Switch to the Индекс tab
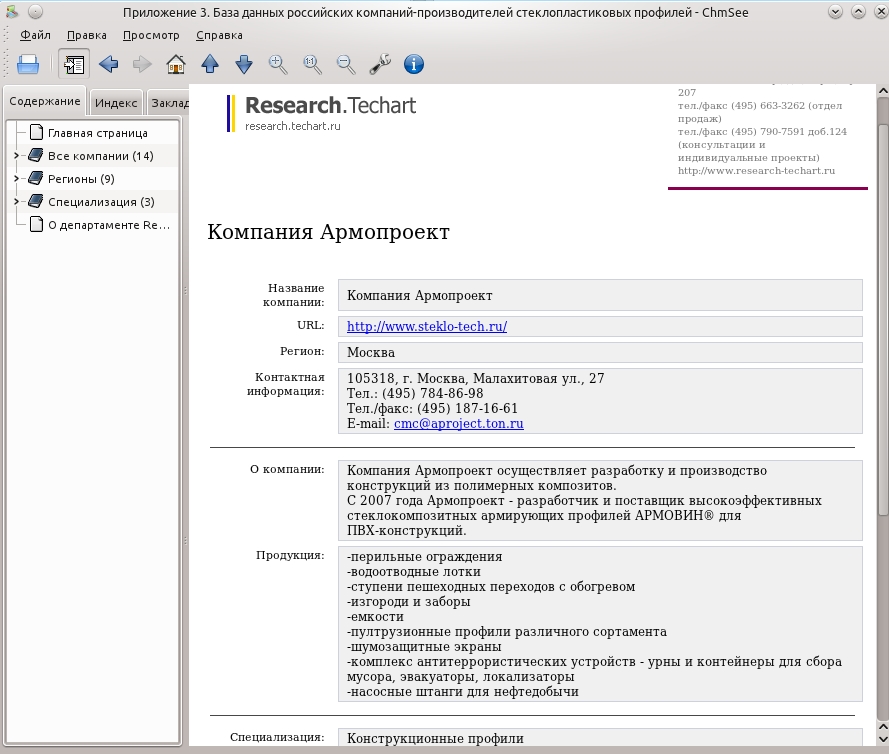 [116, 103]
